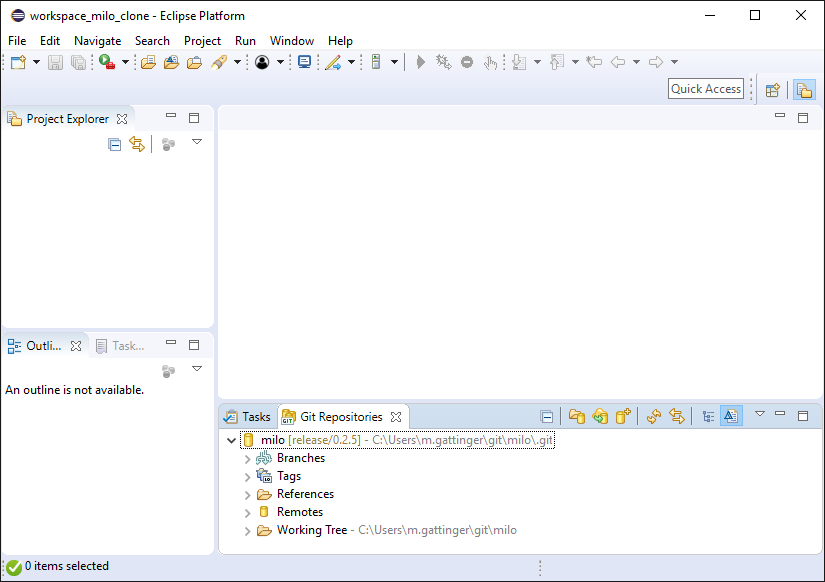Screen dimensions: 825x582
Task: Click the Quick Access field
Action: [x=706, y=89]
